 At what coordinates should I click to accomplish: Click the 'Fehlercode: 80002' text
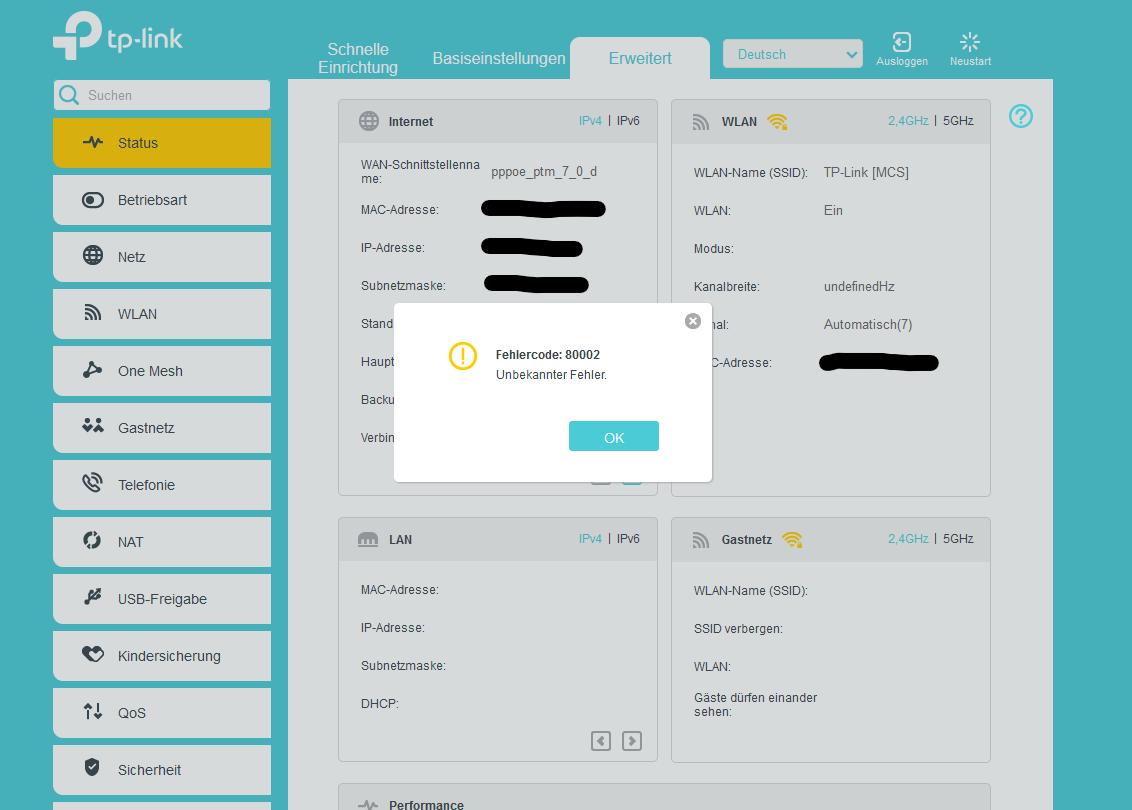(547, 354)
